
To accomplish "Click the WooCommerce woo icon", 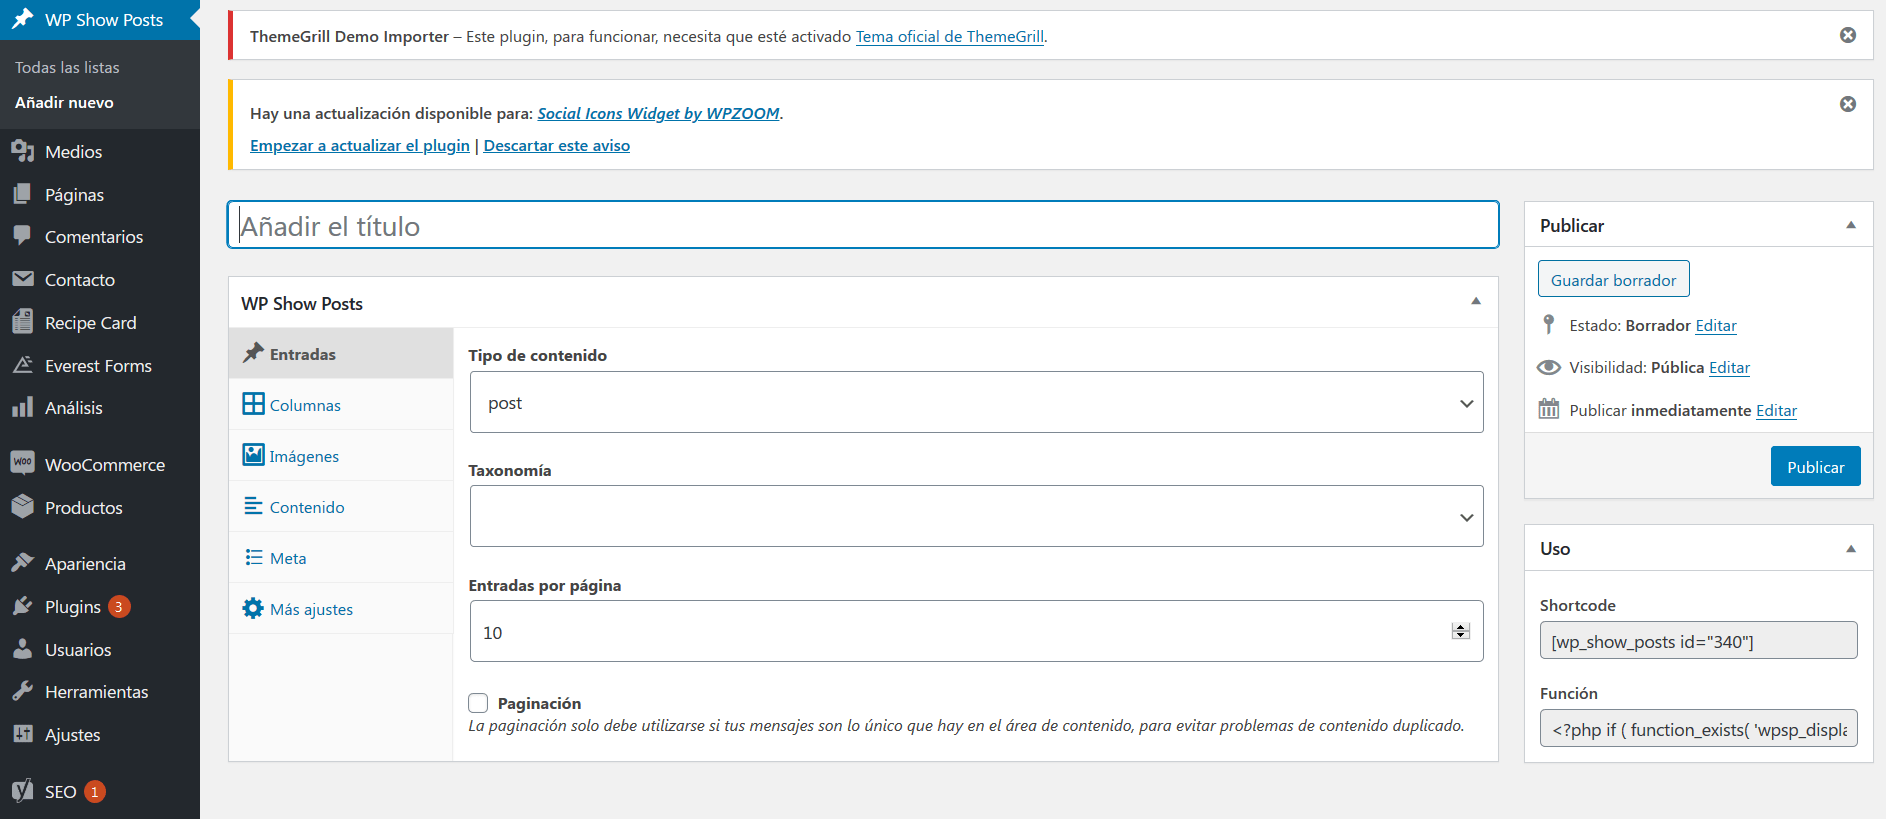I will click(x=22, y=464).
